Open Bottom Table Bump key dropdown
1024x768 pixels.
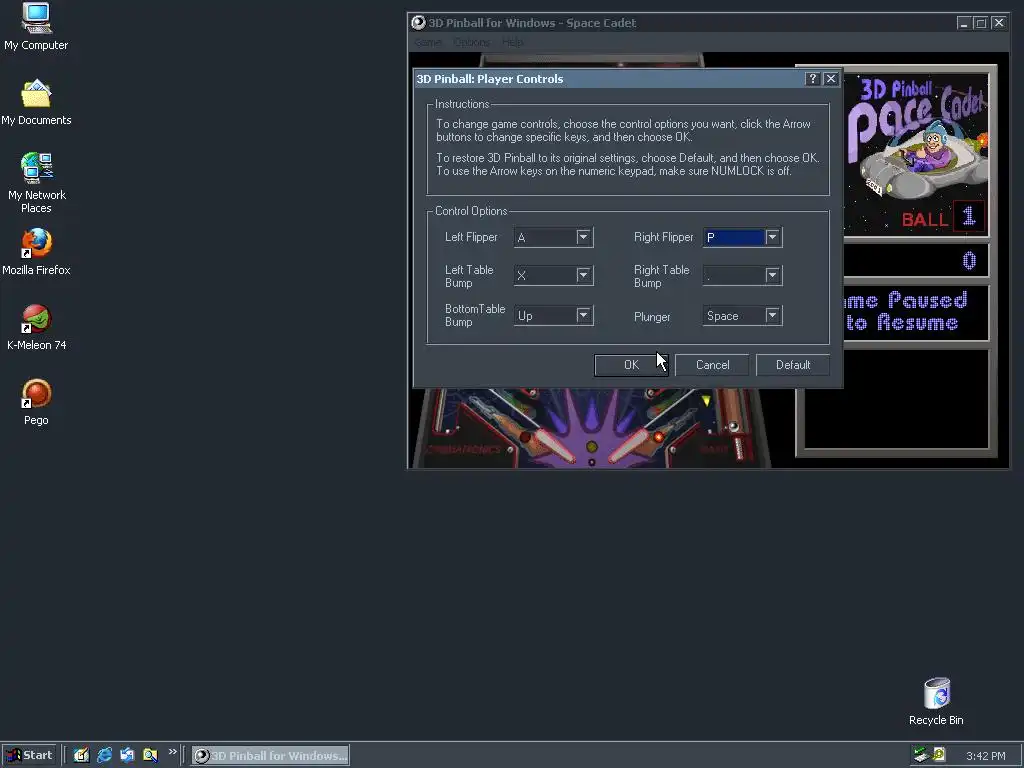pyautogui.click(x=584, y=315)
